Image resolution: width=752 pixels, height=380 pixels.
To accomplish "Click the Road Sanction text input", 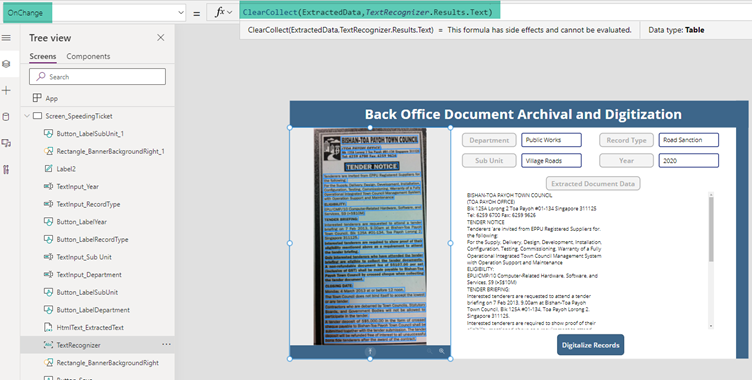I will pos(689,140).
